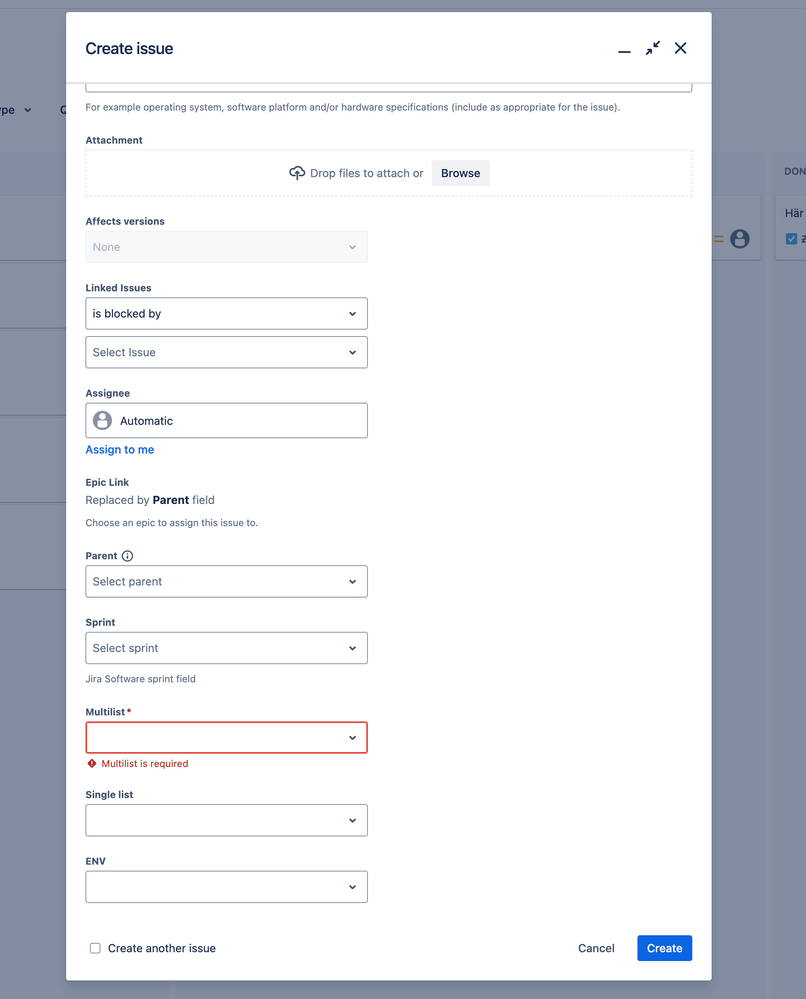
Task: Click the Parent info icon
Action: pyautogui.click(x=127, y=556)
